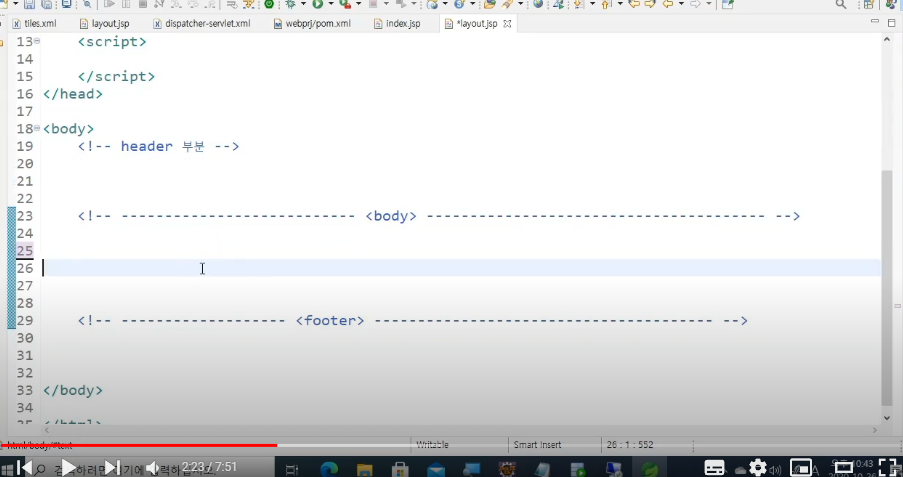This screenshot has height=477, width=903.
Task: Maximize the editor area
Action: point(891,23)
